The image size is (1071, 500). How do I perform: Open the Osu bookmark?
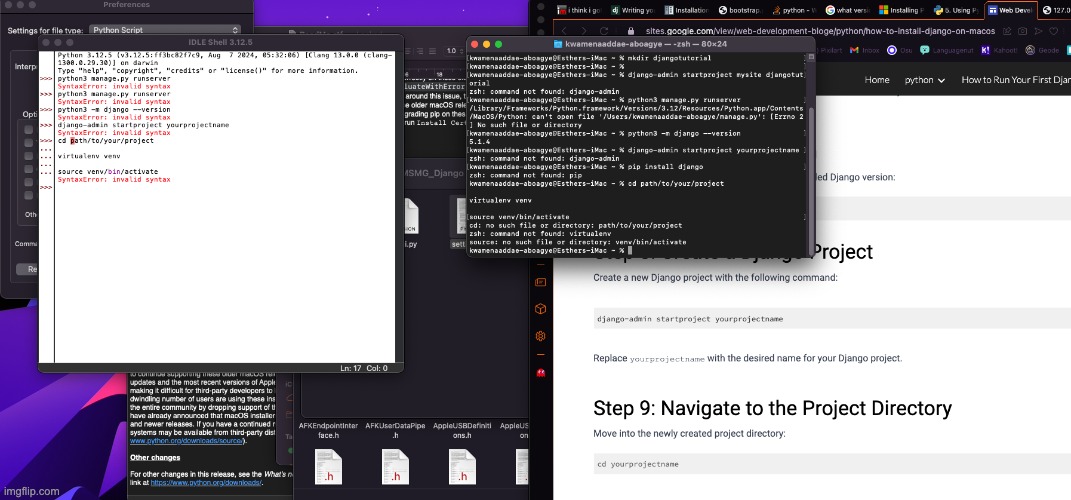tap(898, 51)
